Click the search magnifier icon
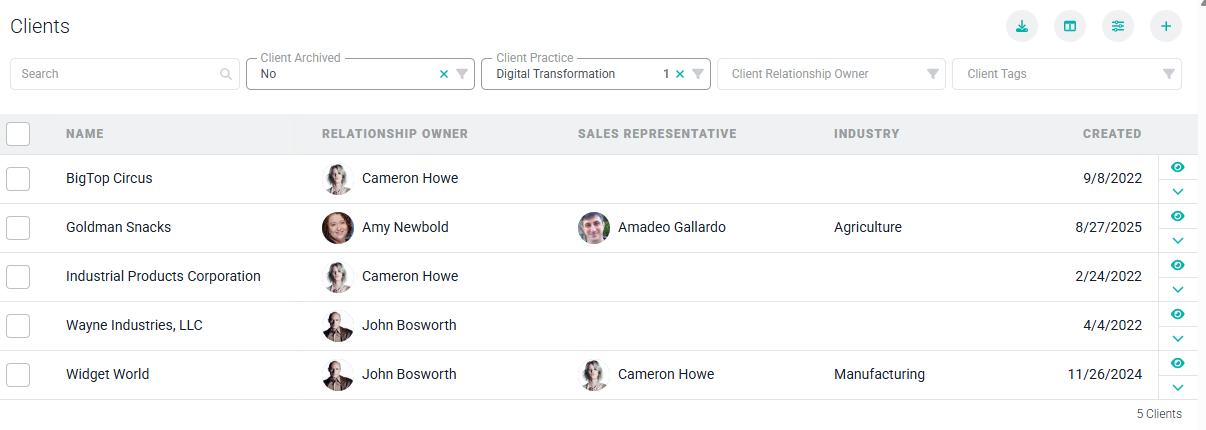The image size is (1206, 430). (x=227, y=74)
